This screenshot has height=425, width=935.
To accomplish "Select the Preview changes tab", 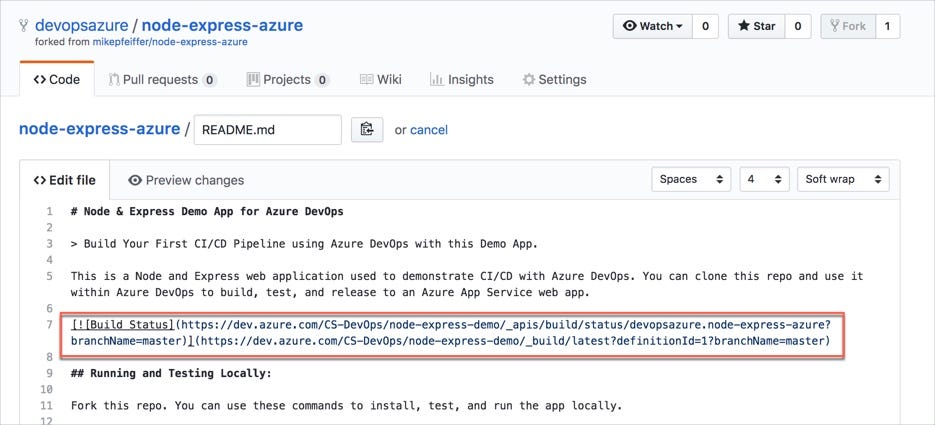I will pyautogui.click(x=186, y=180).
